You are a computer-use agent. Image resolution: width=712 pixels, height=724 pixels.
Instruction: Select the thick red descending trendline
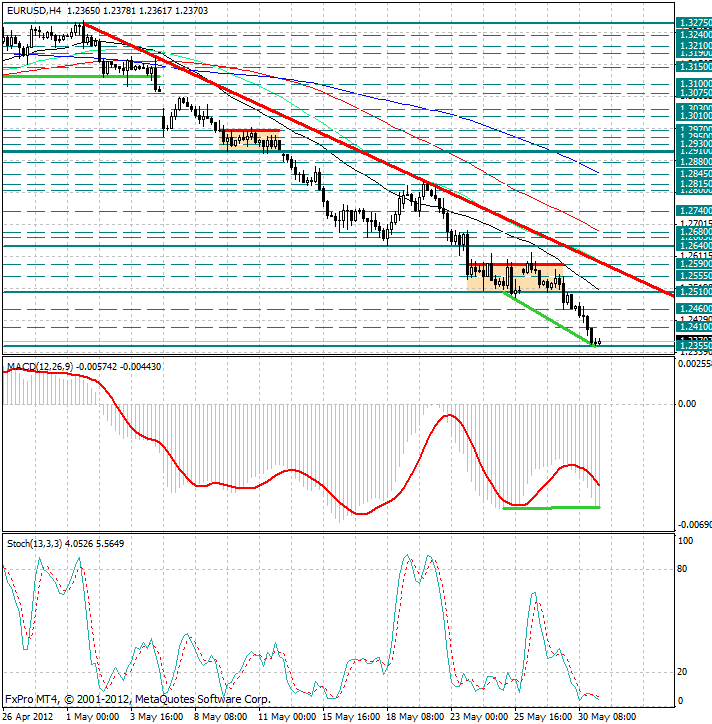click(x=379, y=159)
